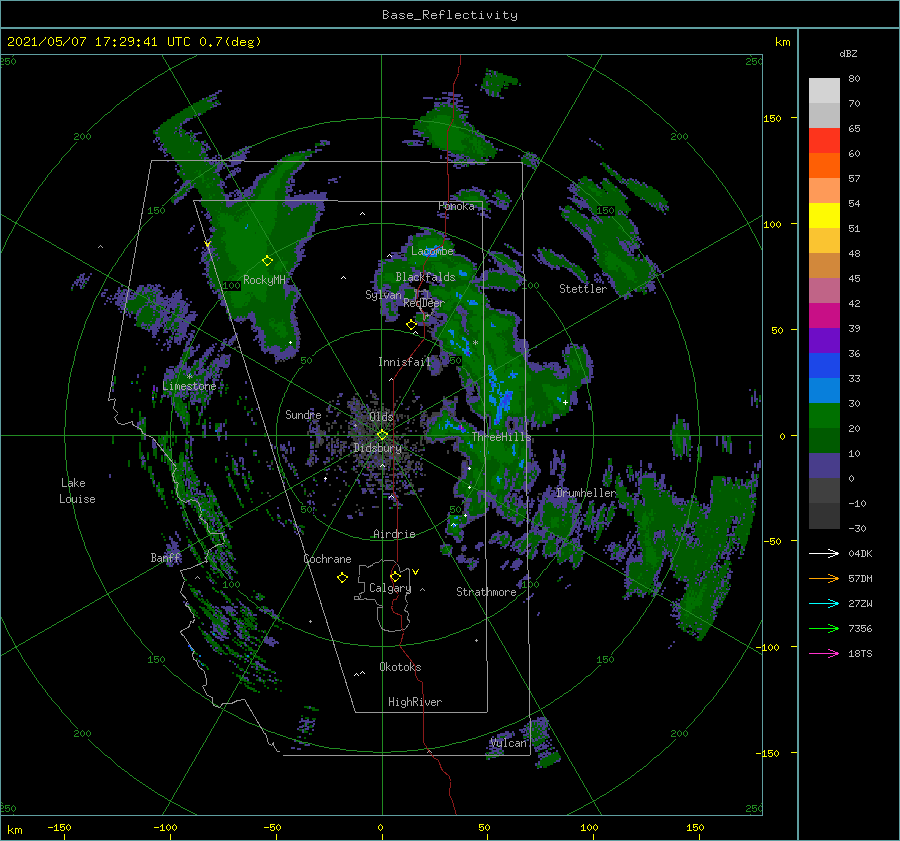Click the Lacombe city label
Screen dimensions: 900x841
pyautogui.click(x=432, y=251)
